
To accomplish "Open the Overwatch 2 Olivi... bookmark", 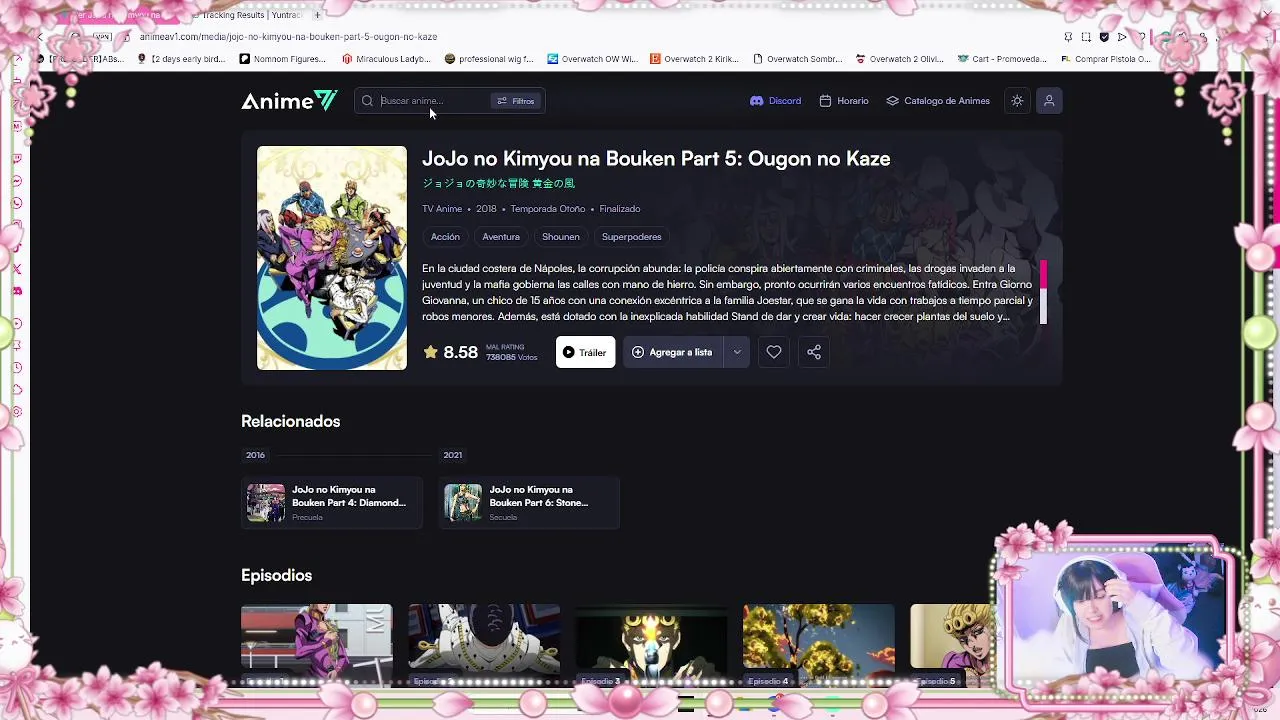I will (x=899, y=59).
